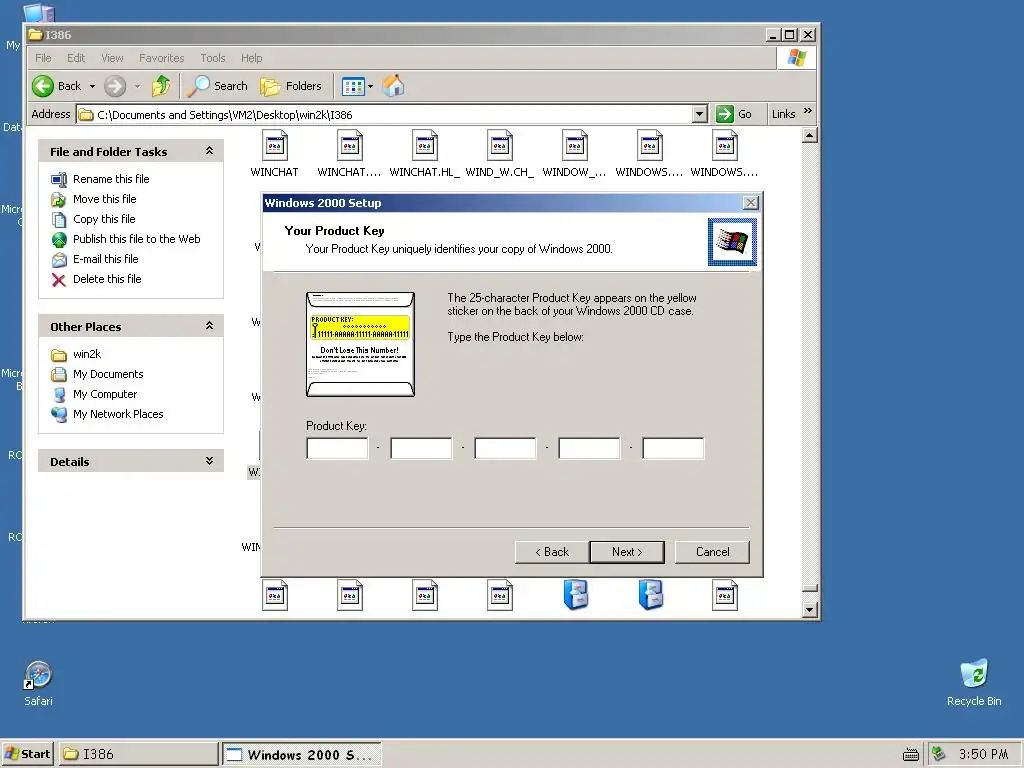Open the Help menu
The image size is (1024, 768).
click(x=251, y=58)
